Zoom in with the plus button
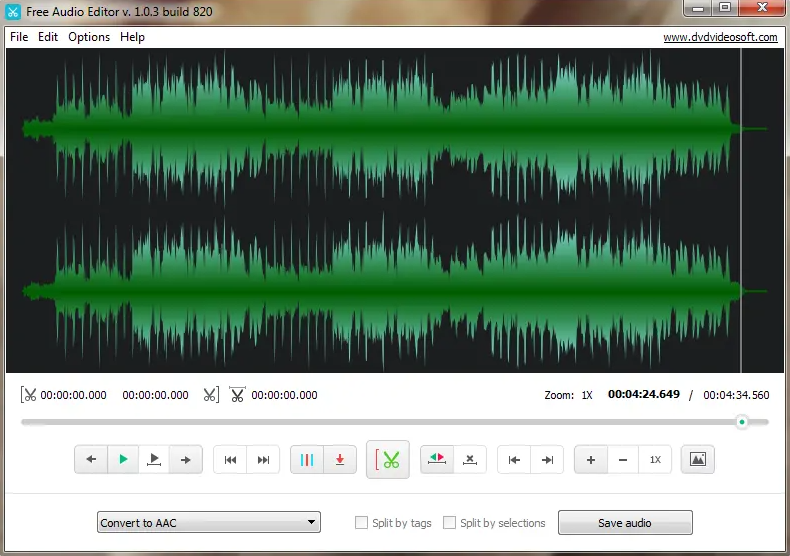The image size is (790, 556). coord(591,459)
